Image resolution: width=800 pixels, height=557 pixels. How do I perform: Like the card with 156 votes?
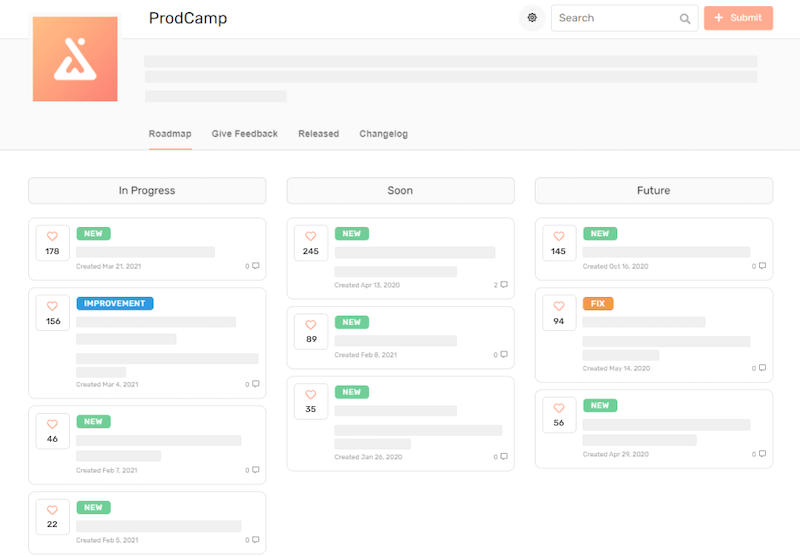[52, 313]
